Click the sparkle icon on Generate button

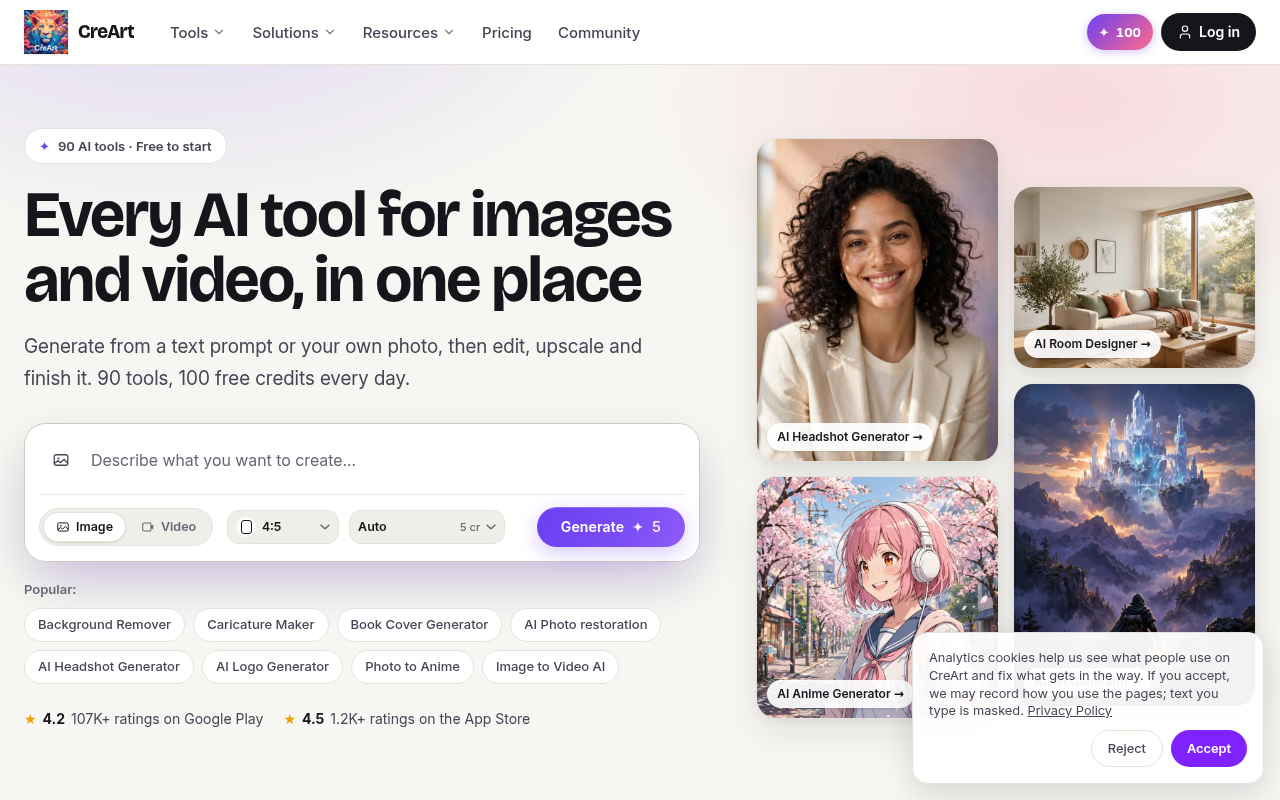pos(638,527)
